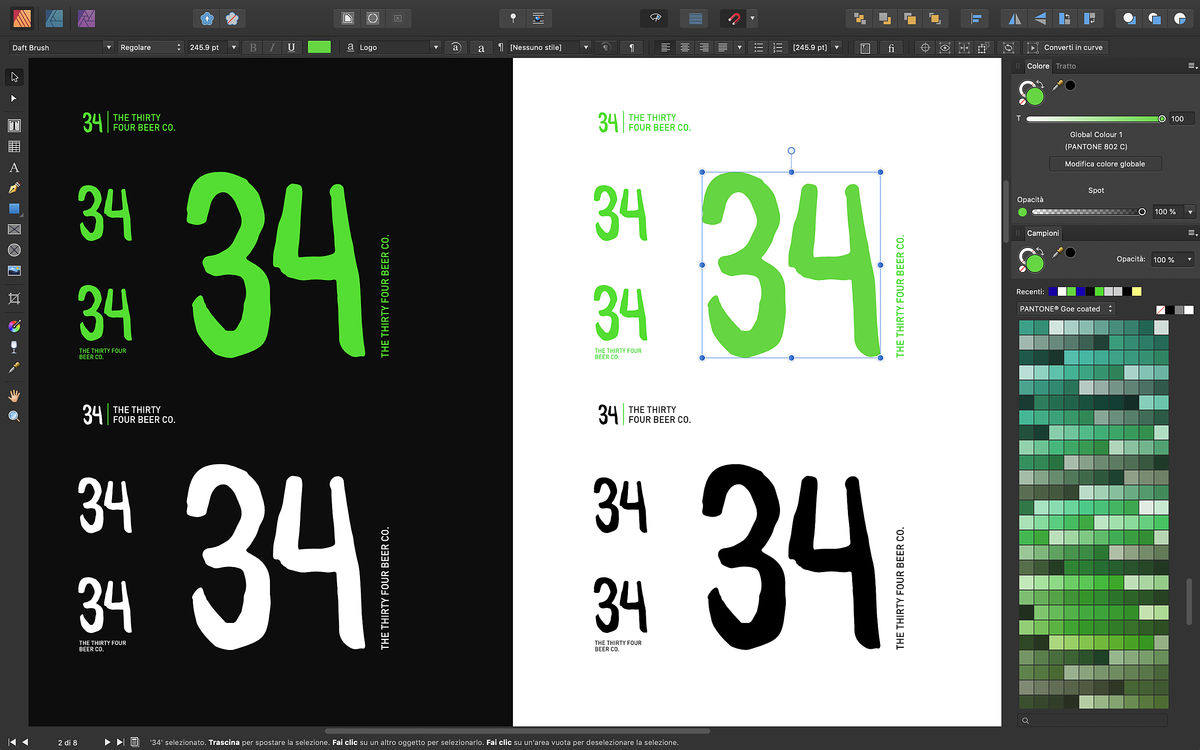Center align the text
This screenshot has width=1200, height=750.
685,47
